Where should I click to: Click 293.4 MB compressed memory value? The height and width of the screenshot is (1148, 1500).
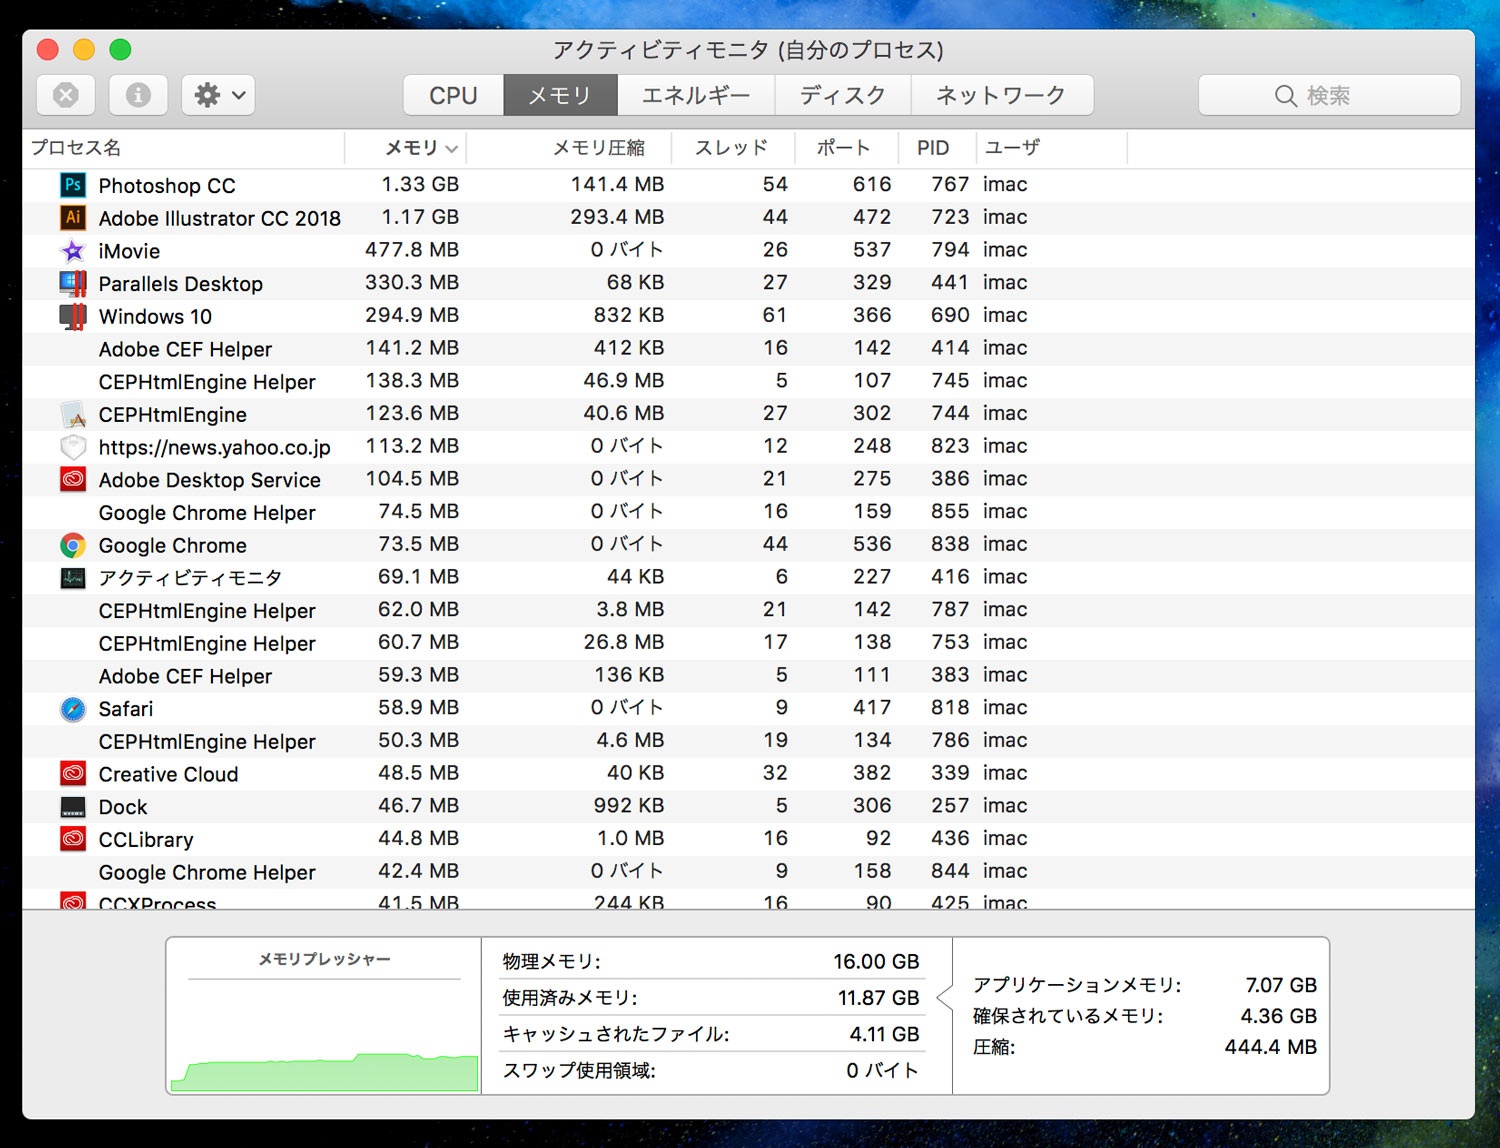click(x=617, y=217)
